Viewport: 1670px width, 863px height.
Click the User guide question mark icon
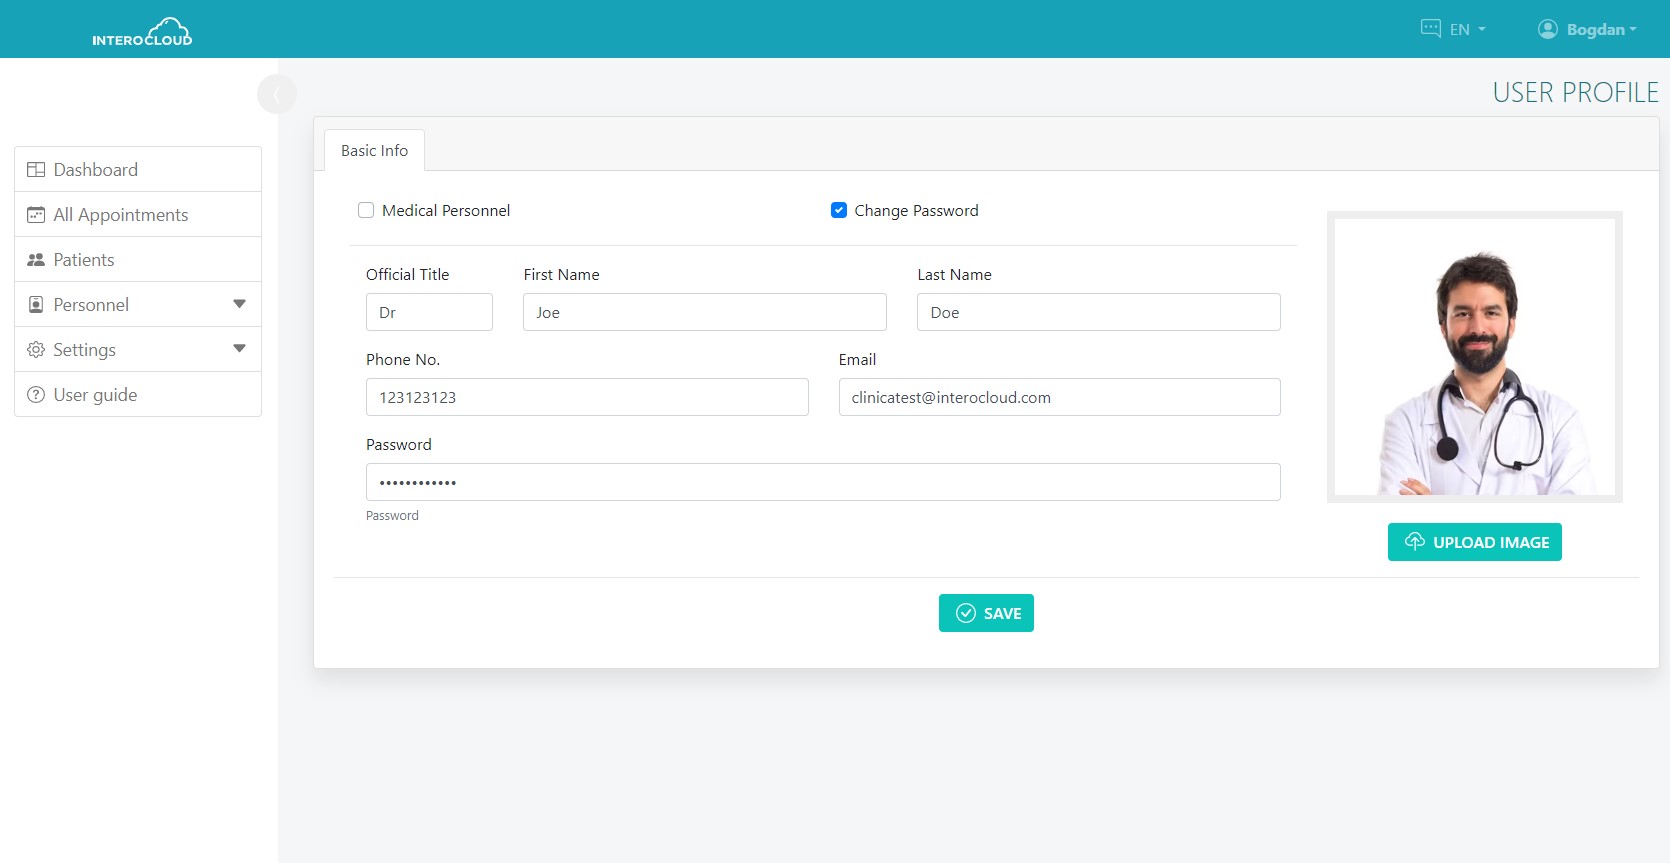36,395
